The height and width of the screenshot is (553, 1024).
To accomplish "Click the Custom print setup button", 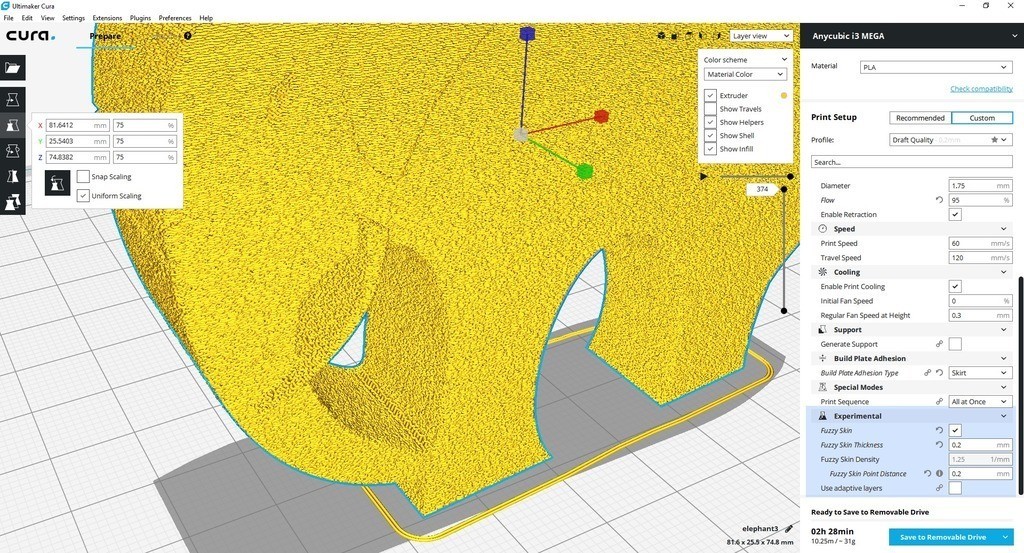I will [x=982, y=118].
